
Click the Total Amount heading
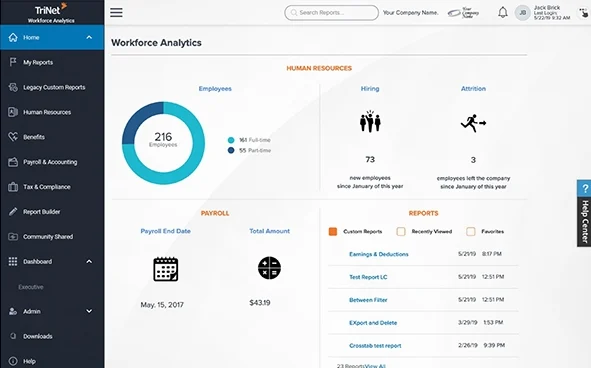pyautogui.click(x=269, y=231)
